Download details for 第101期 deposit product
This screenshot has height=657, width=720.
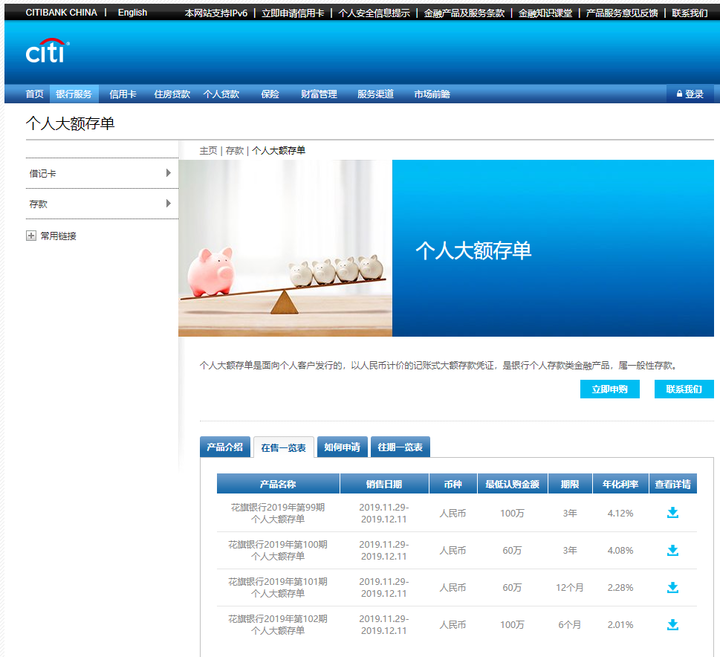pyautogui.click(x=672, y=587)
